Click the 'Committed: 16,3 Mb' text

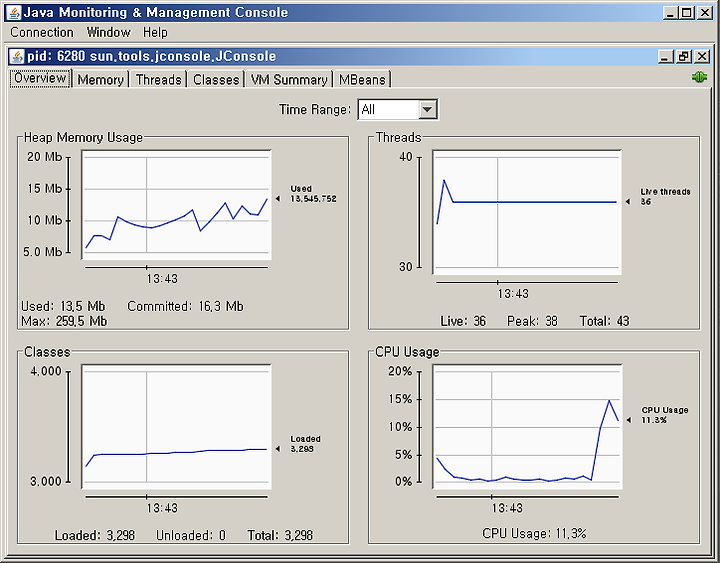pos(186,306)
